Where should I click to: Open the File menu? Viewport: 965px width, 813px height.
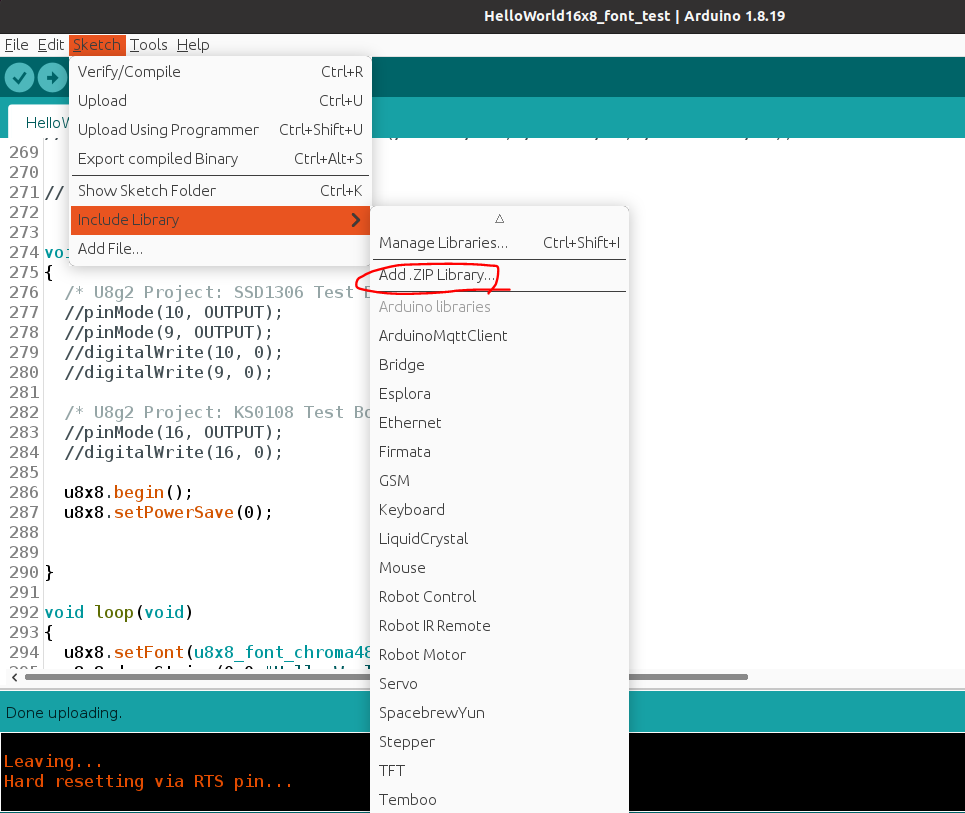point(17,45)
